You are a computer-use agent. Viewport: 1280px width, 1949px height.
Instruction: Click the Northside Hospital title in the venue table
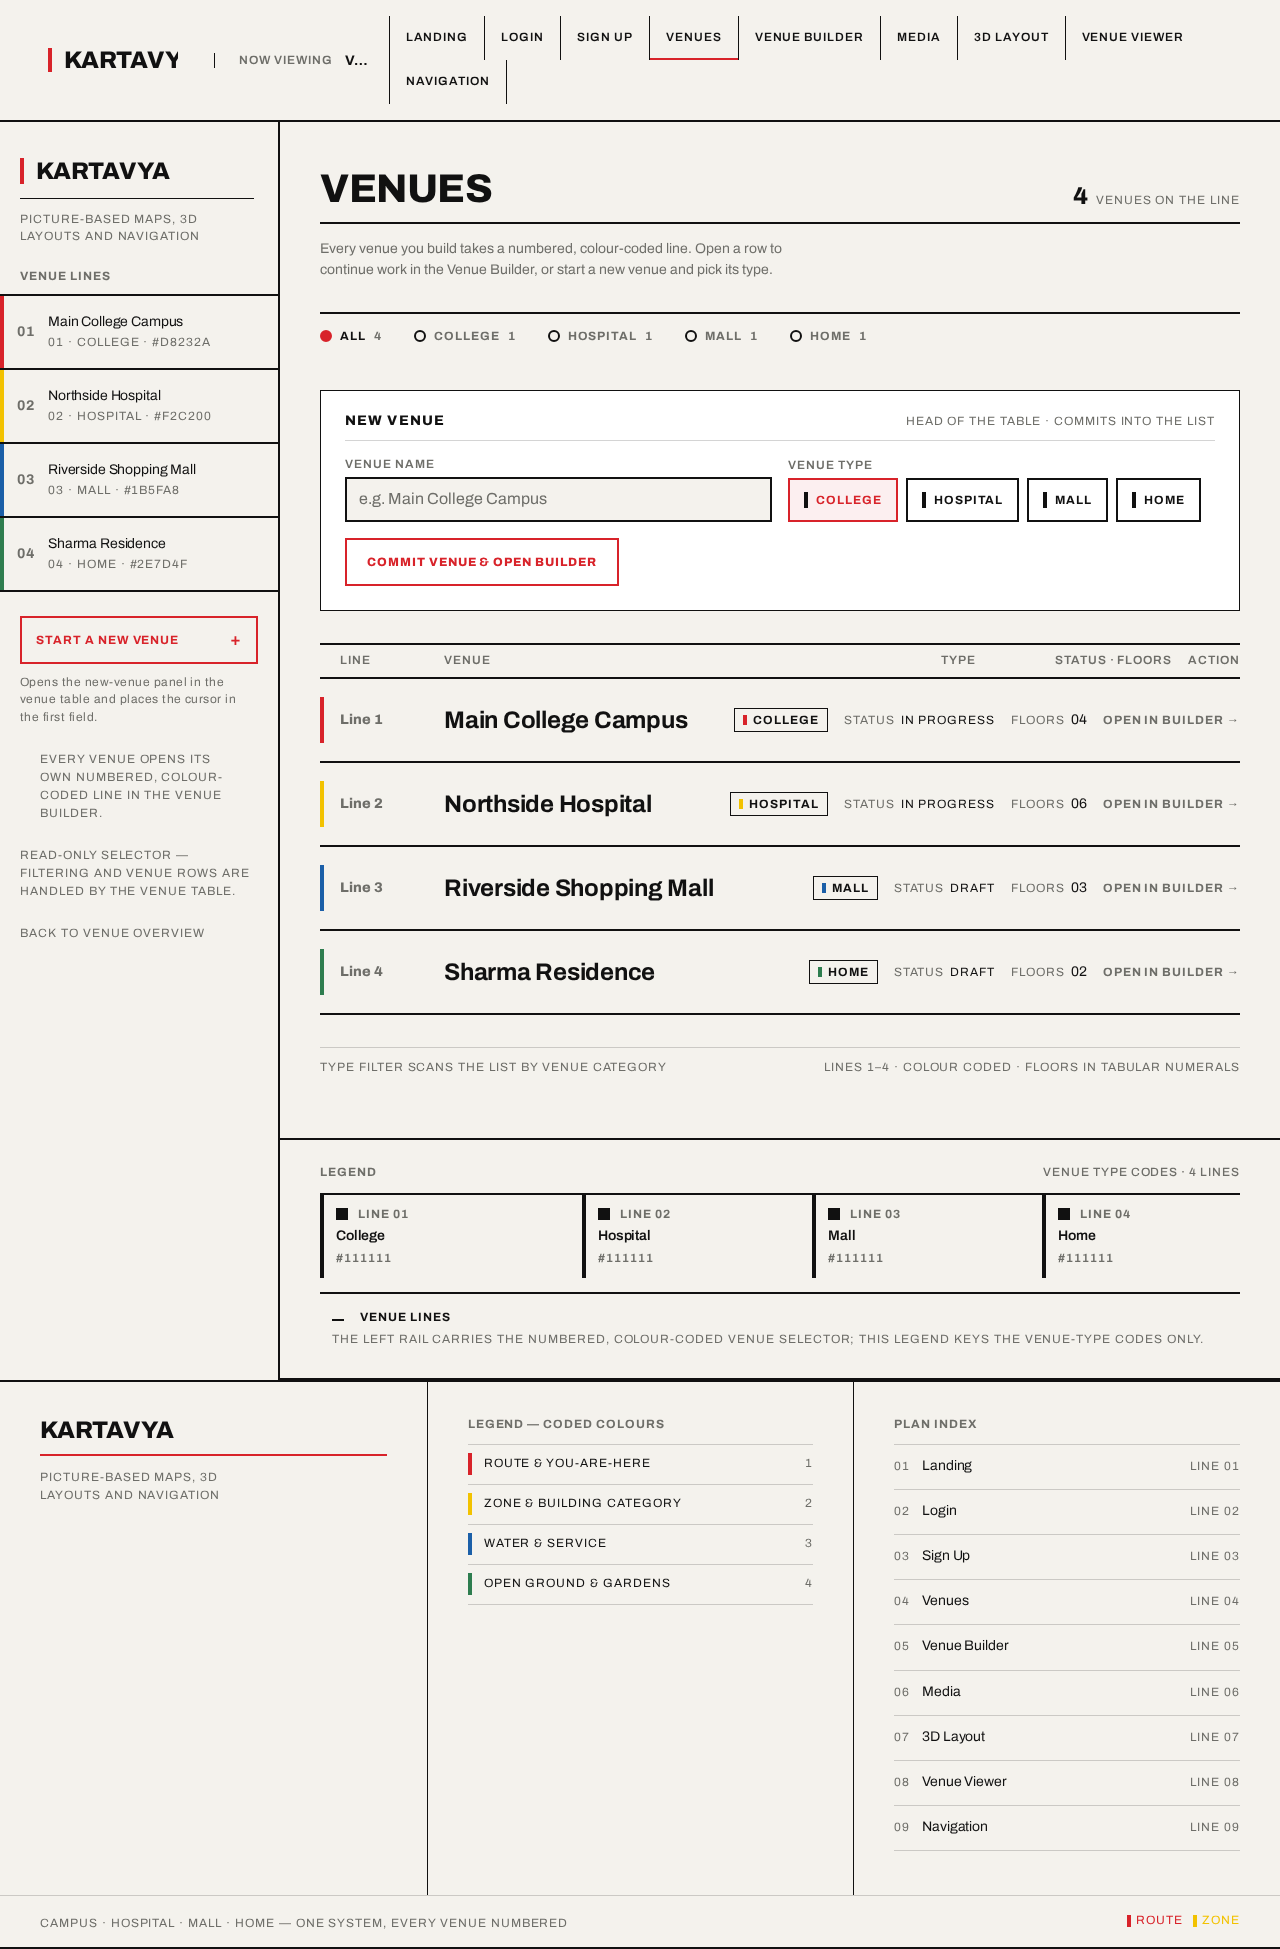click(548, 804)
